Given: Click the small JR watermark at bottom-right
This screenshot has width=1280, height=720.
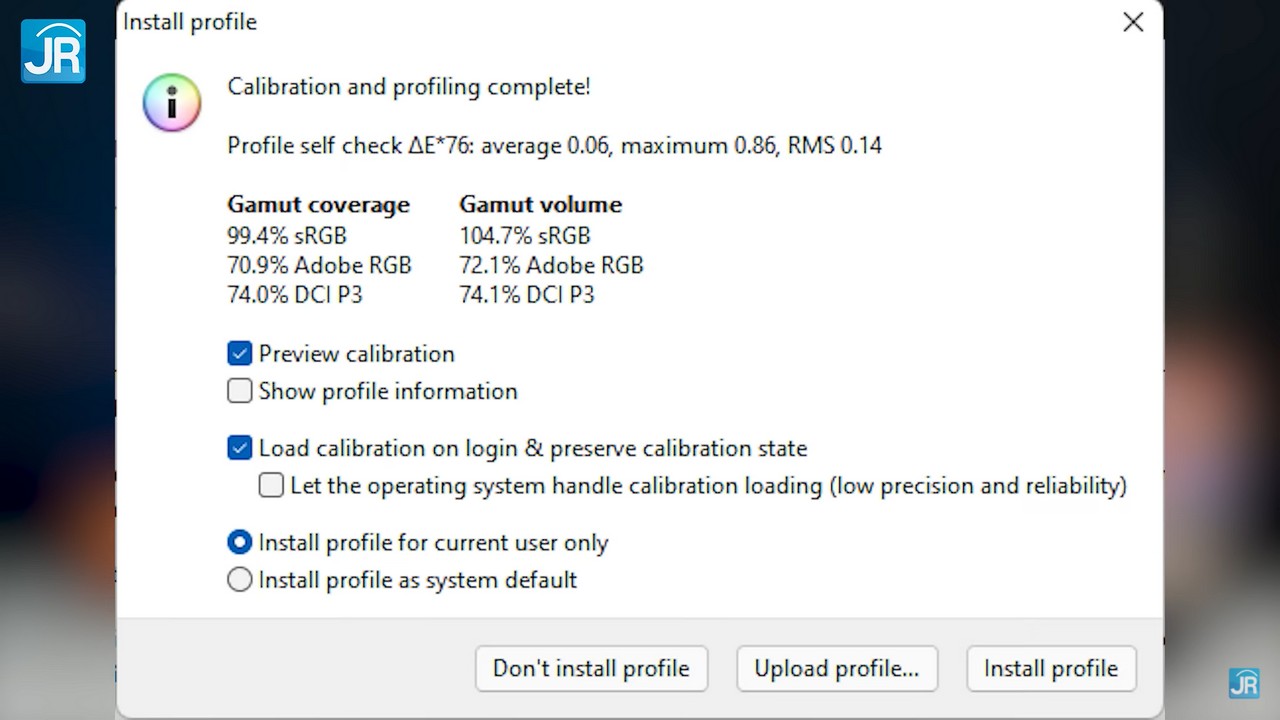Looking at the screenshot, I should [1244, 682].
